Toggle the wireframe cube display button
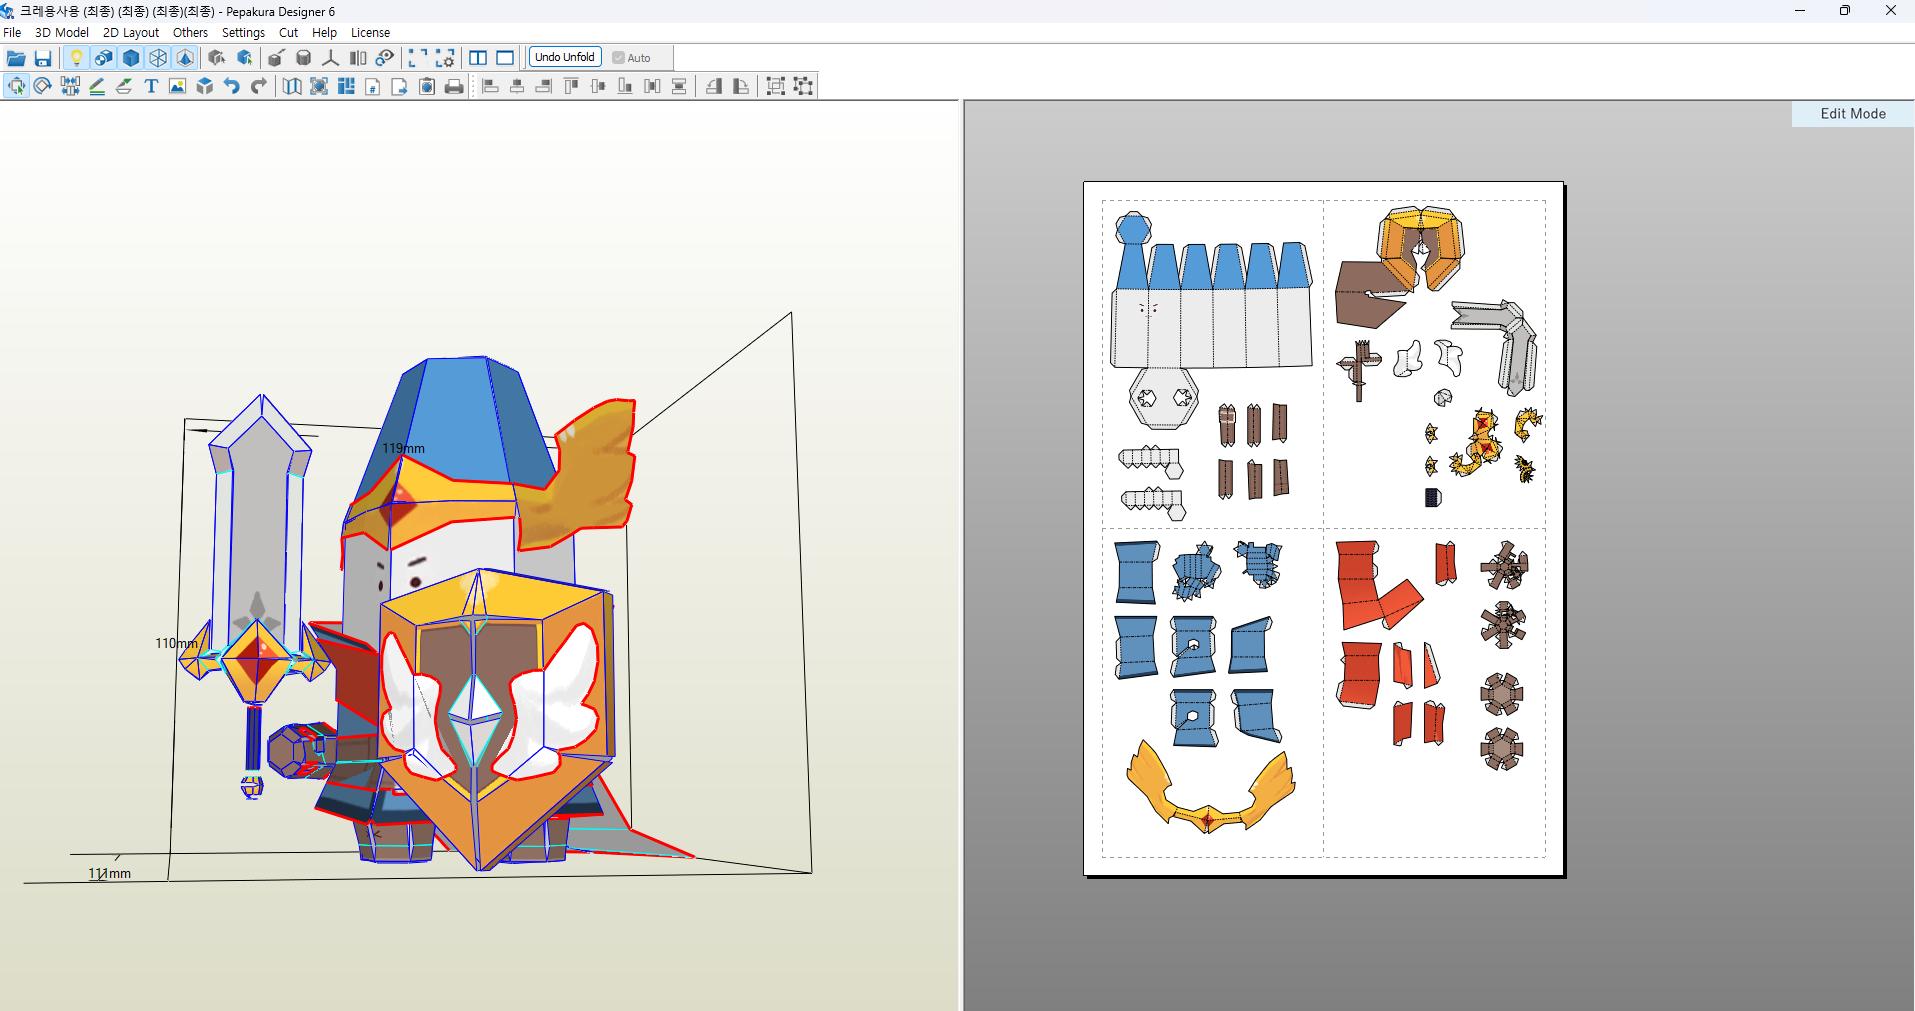The height and width of the screenshot is (1011, 1915). pyautogui.click(x=158, y=58)
